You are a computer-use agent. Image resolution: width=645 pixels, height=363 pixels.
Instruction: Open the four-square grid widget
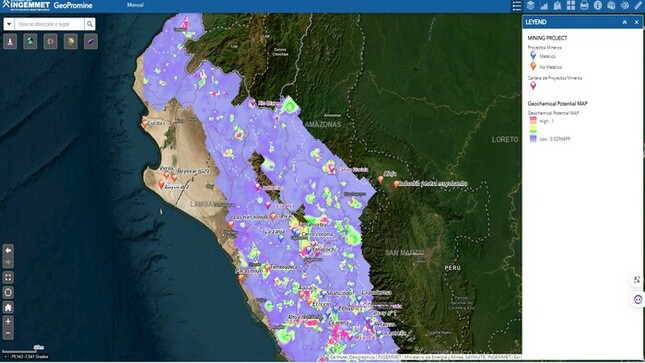(571, 5)
